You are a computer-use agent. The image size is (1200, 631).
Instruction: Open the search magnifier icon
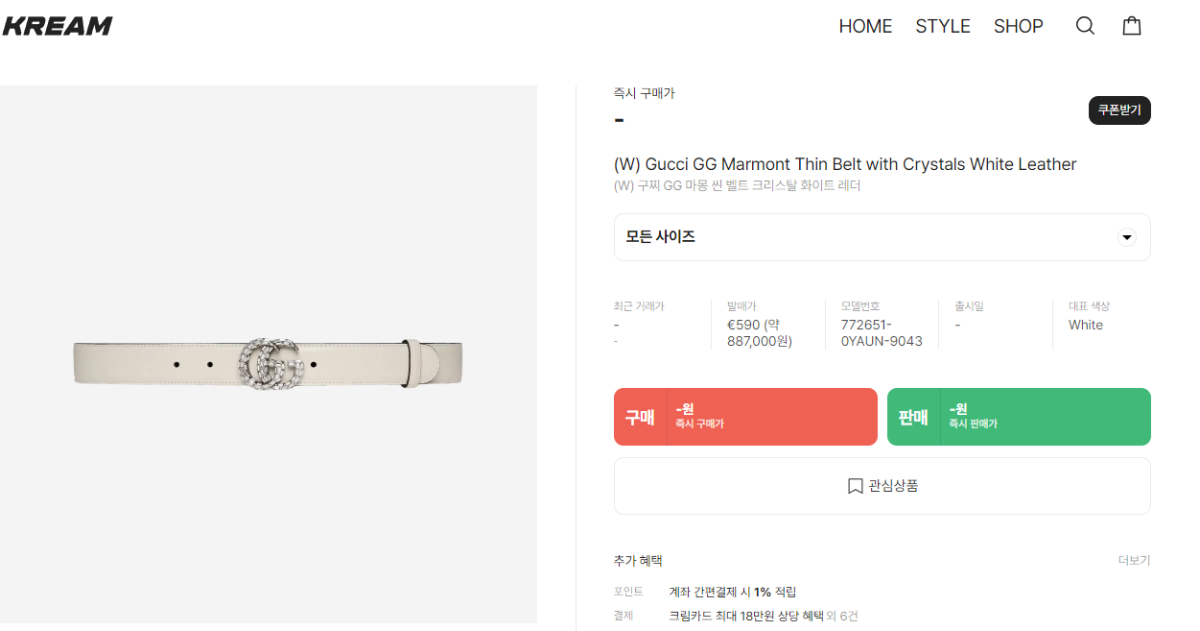(x=1085, y=26)
